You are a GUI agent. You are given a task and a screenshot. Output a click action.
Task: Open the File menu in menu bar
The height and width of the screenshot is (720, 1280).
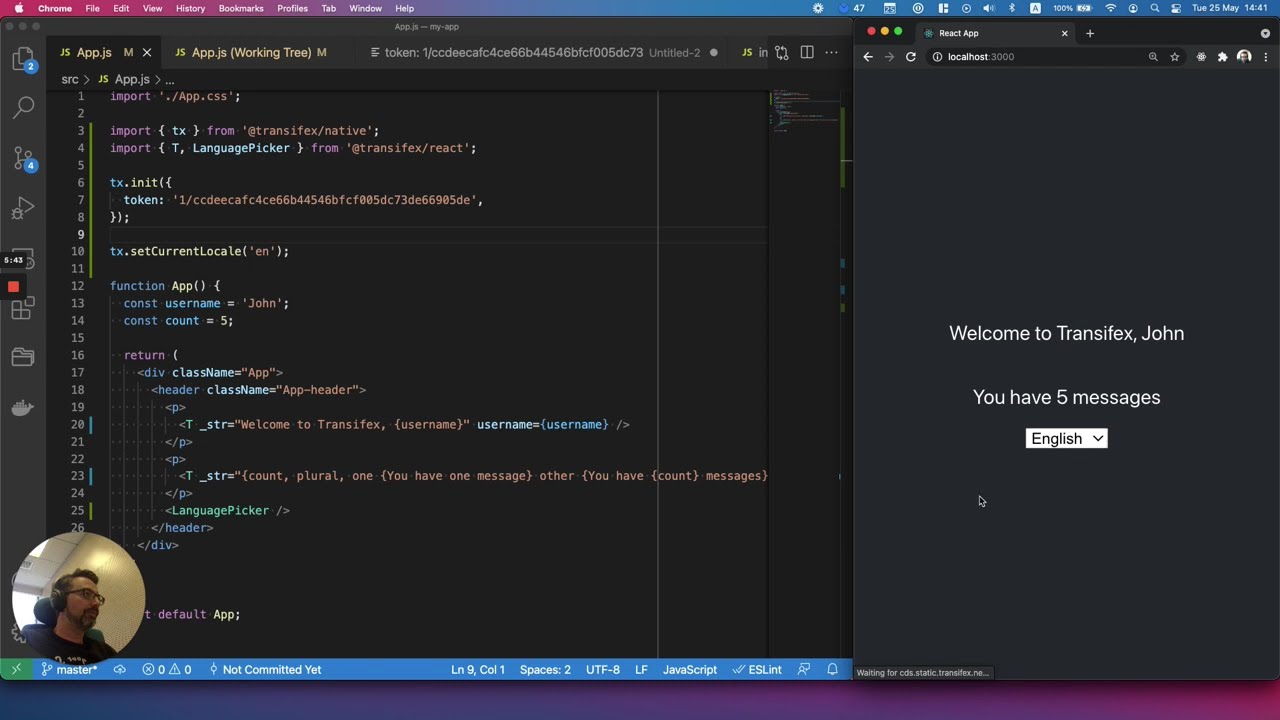92,8
